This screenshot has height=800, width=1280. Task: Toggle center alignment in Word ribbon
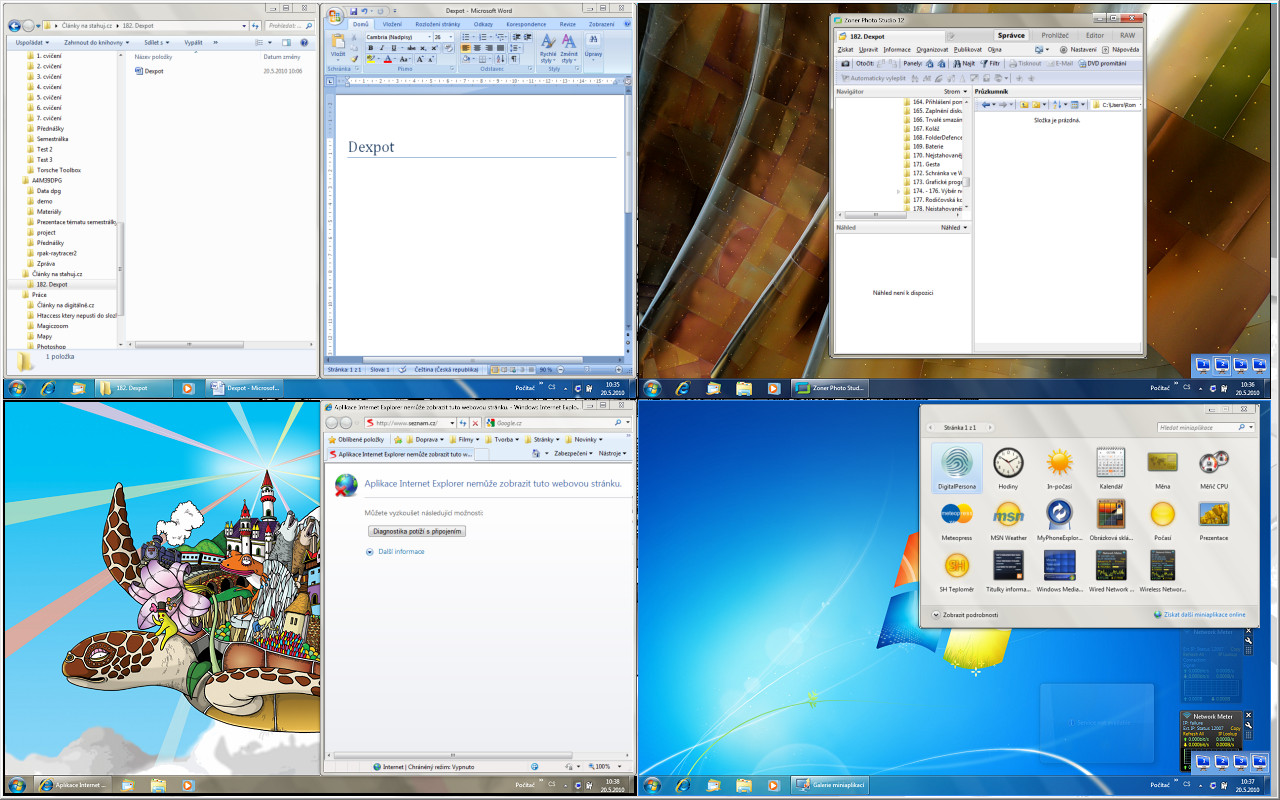coord(477,48)
